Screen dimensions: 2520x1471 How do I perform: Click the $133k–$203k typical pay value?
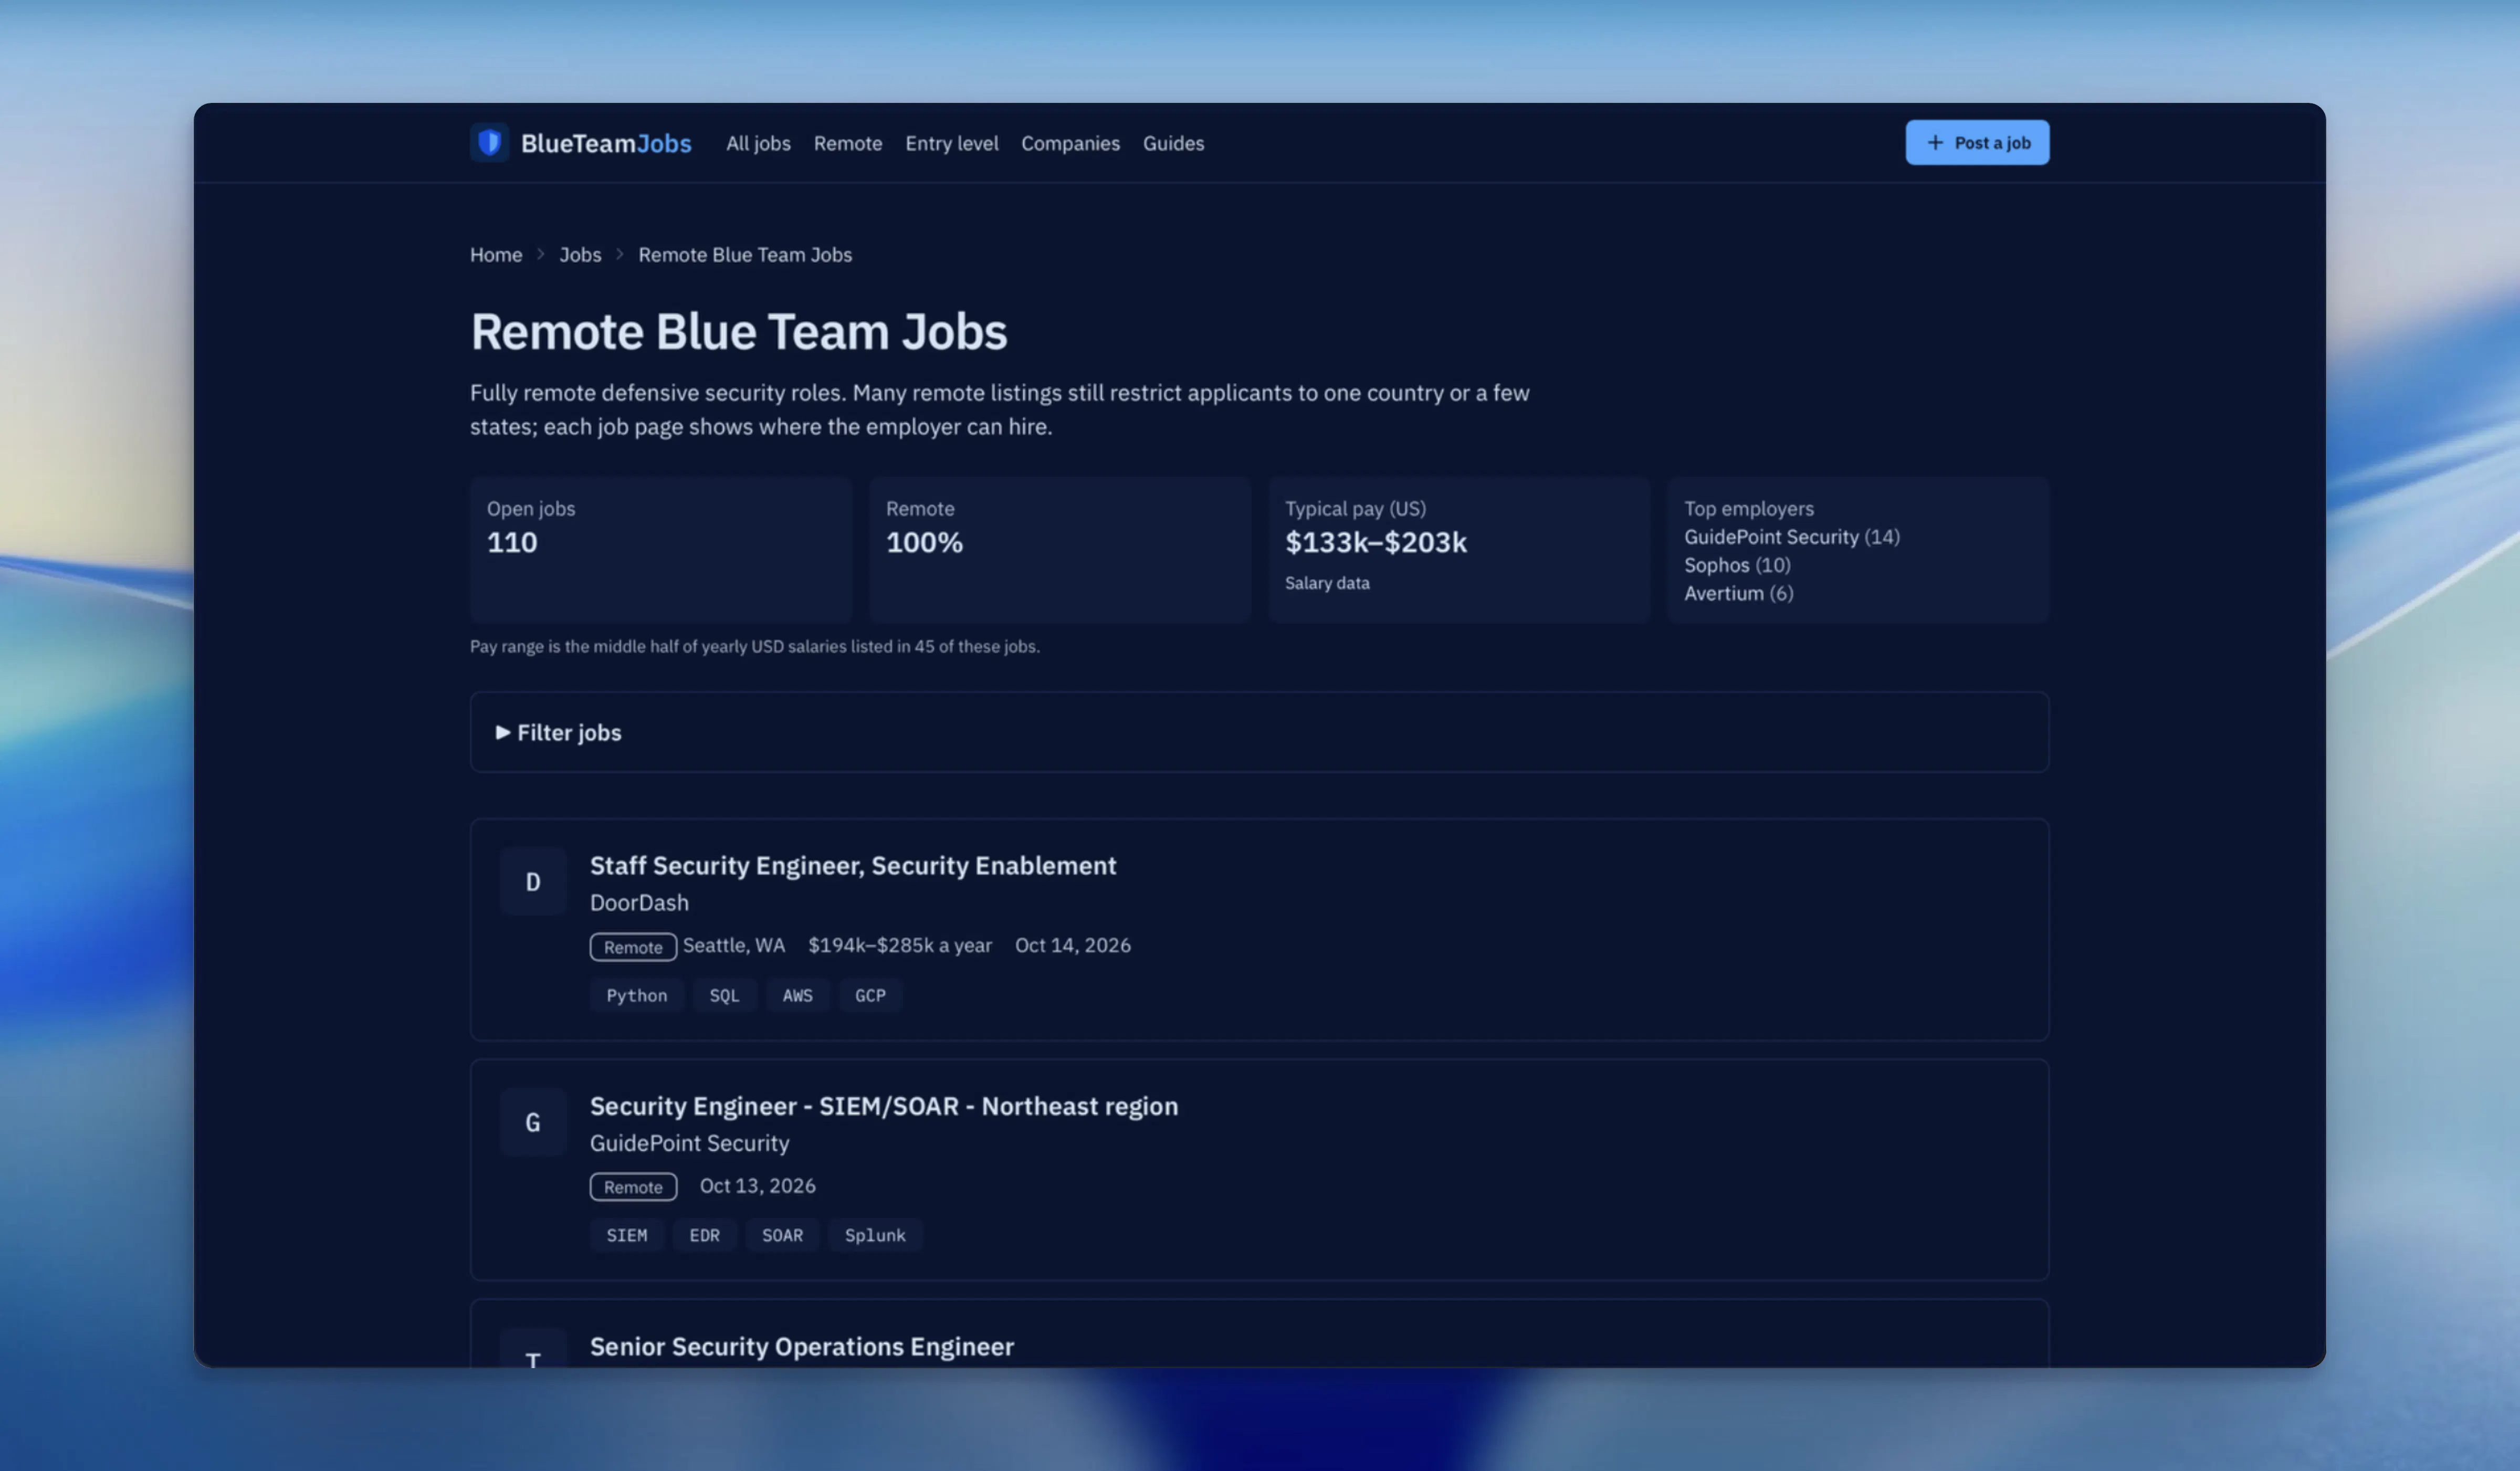pyautogui.click(x=1376, y=542)
